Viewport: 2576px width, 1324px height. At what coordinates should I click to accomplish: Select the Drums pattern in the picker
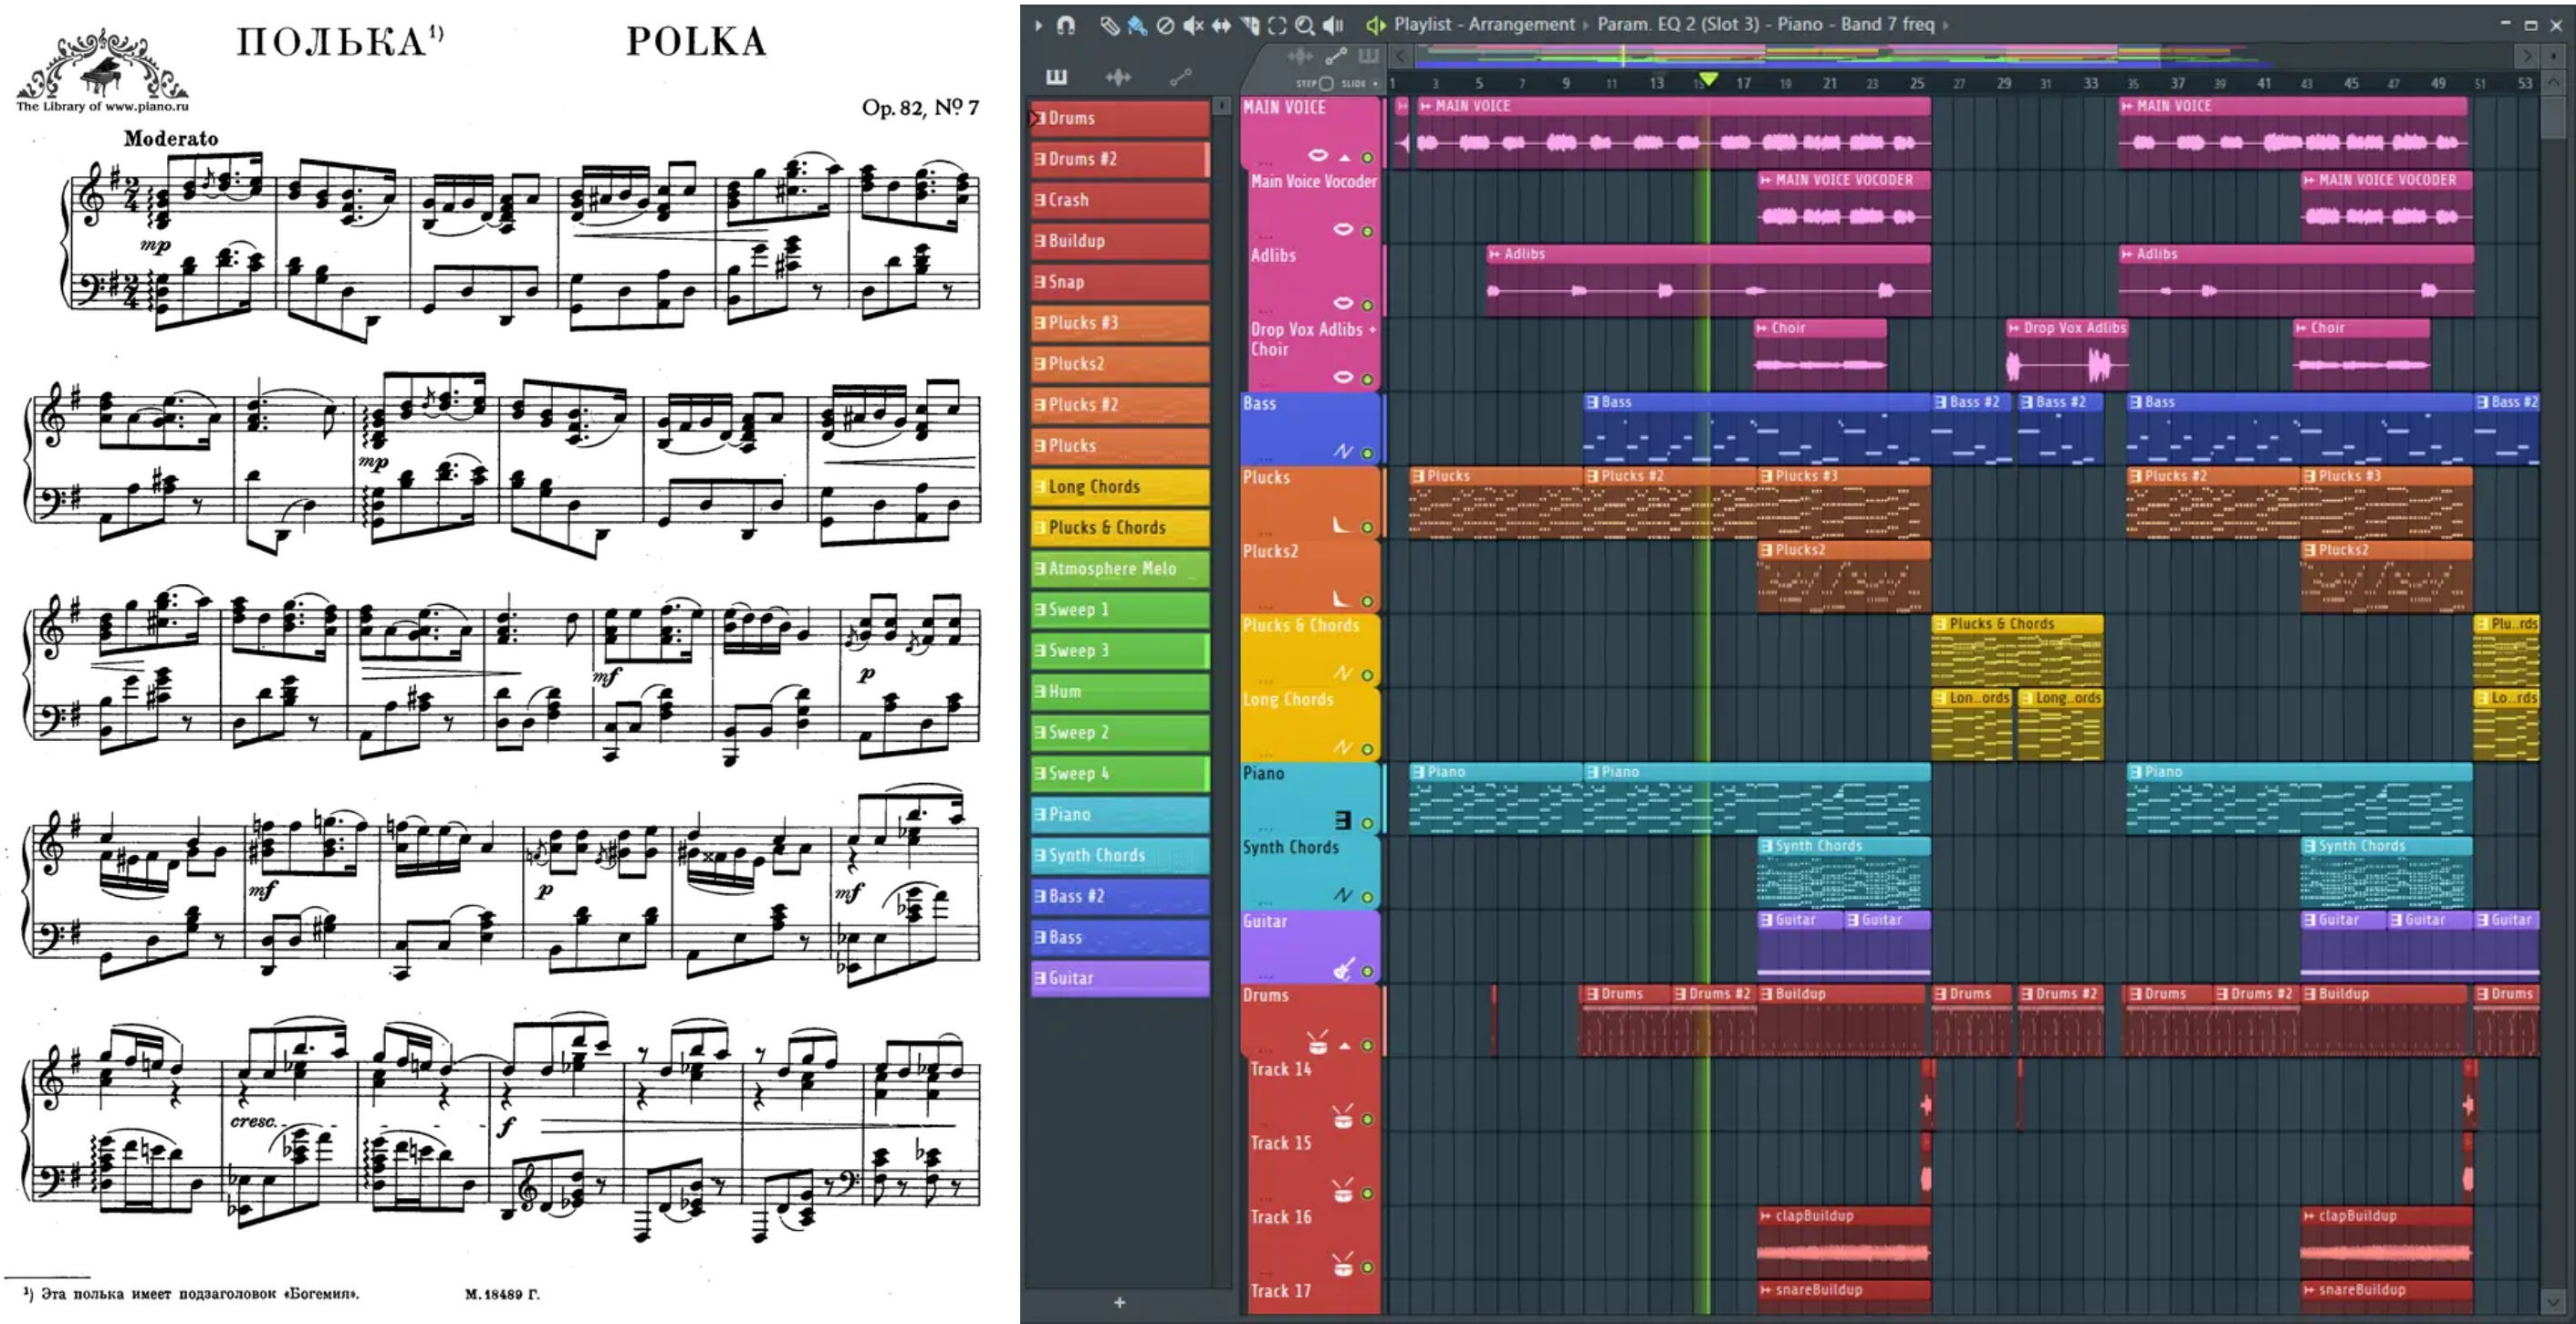1120,118
